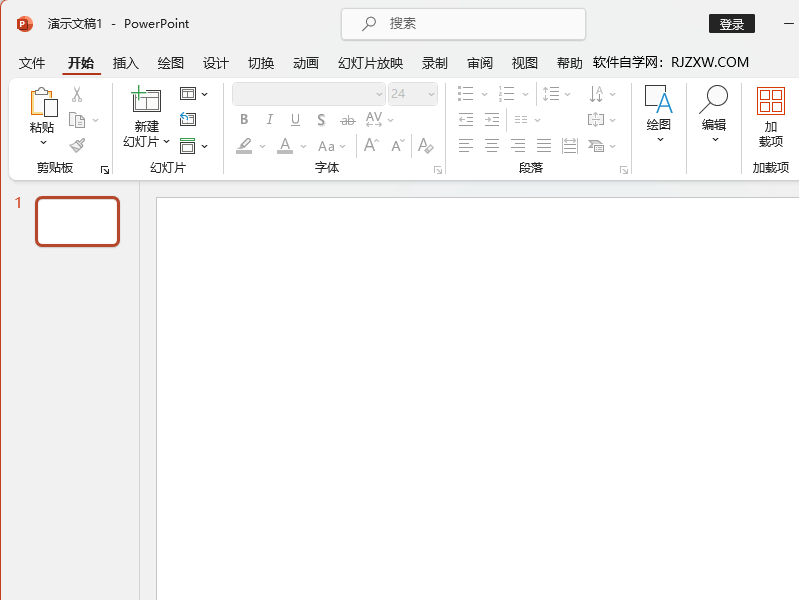The width and height of the screenshot is (799, 600).
Task: Open the slide Layout button
Action: 188,94
